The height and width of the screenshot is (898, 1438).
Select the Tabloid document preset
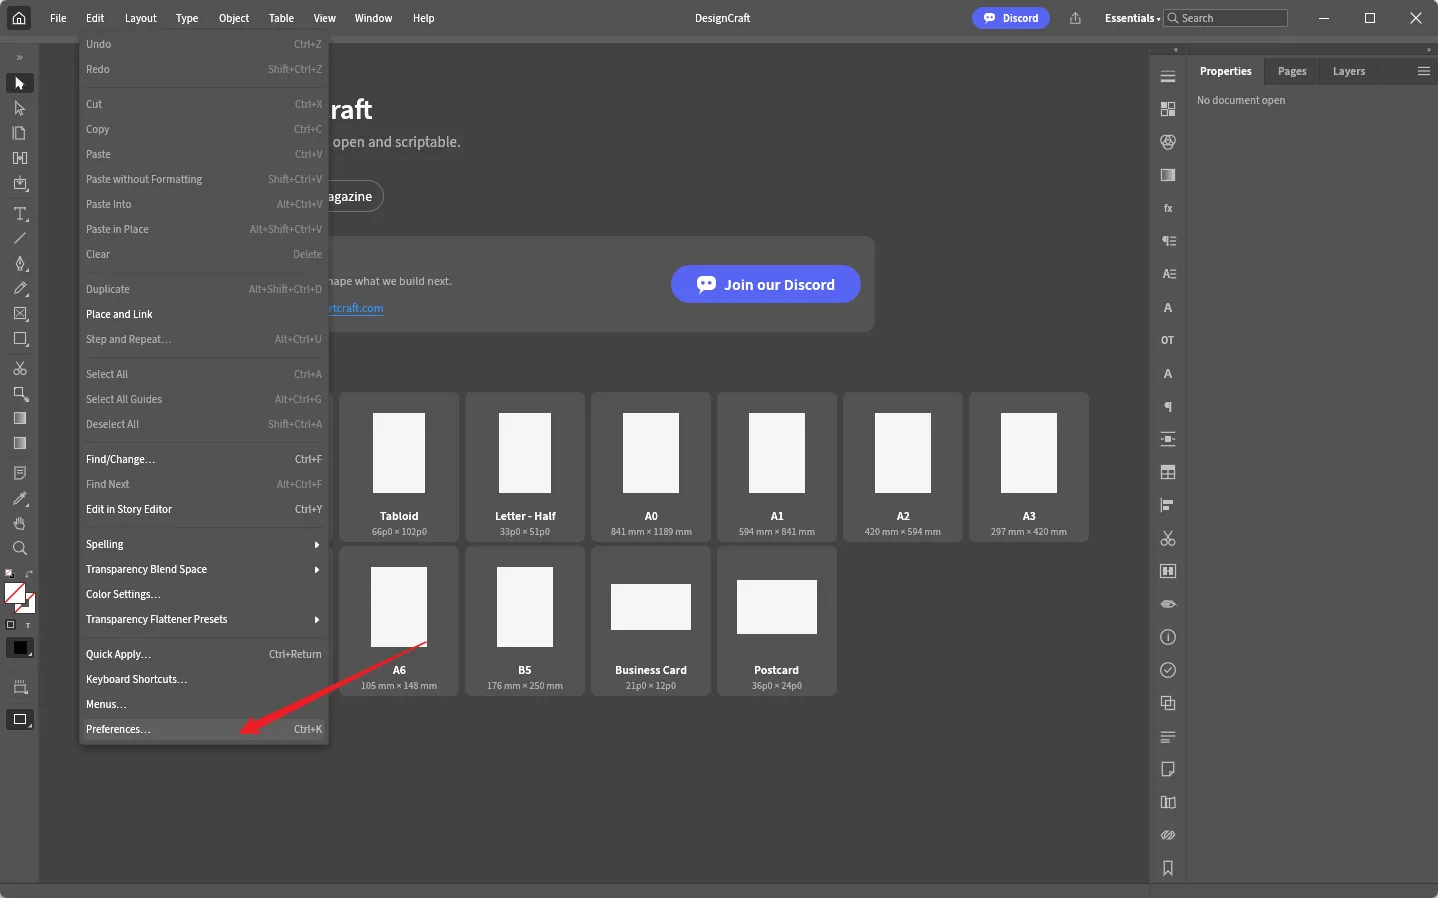[399, 467]
